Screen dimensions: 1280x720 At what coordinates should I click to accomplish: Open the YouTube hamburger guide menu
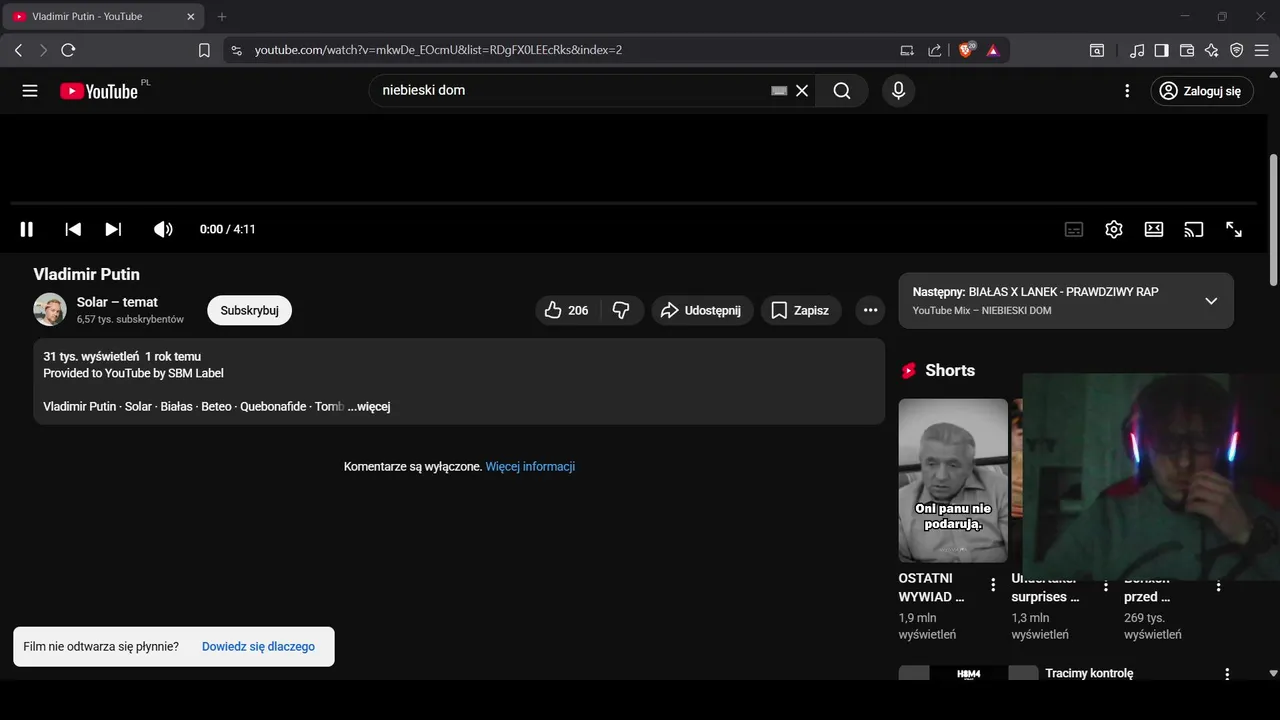30,91
